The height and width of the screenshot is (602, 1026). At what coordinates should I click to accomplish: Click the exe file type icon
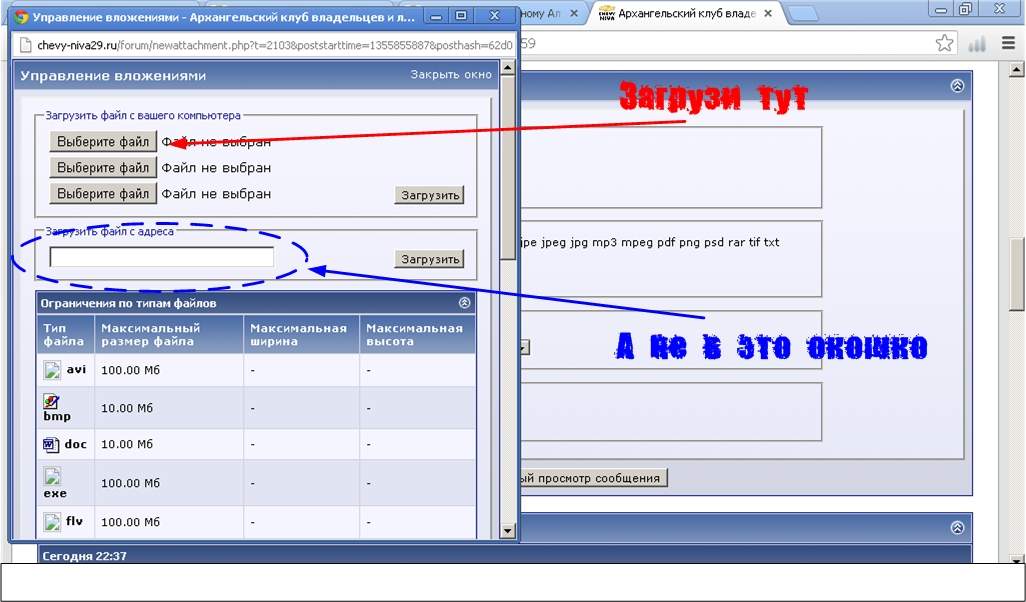[52, 476]
